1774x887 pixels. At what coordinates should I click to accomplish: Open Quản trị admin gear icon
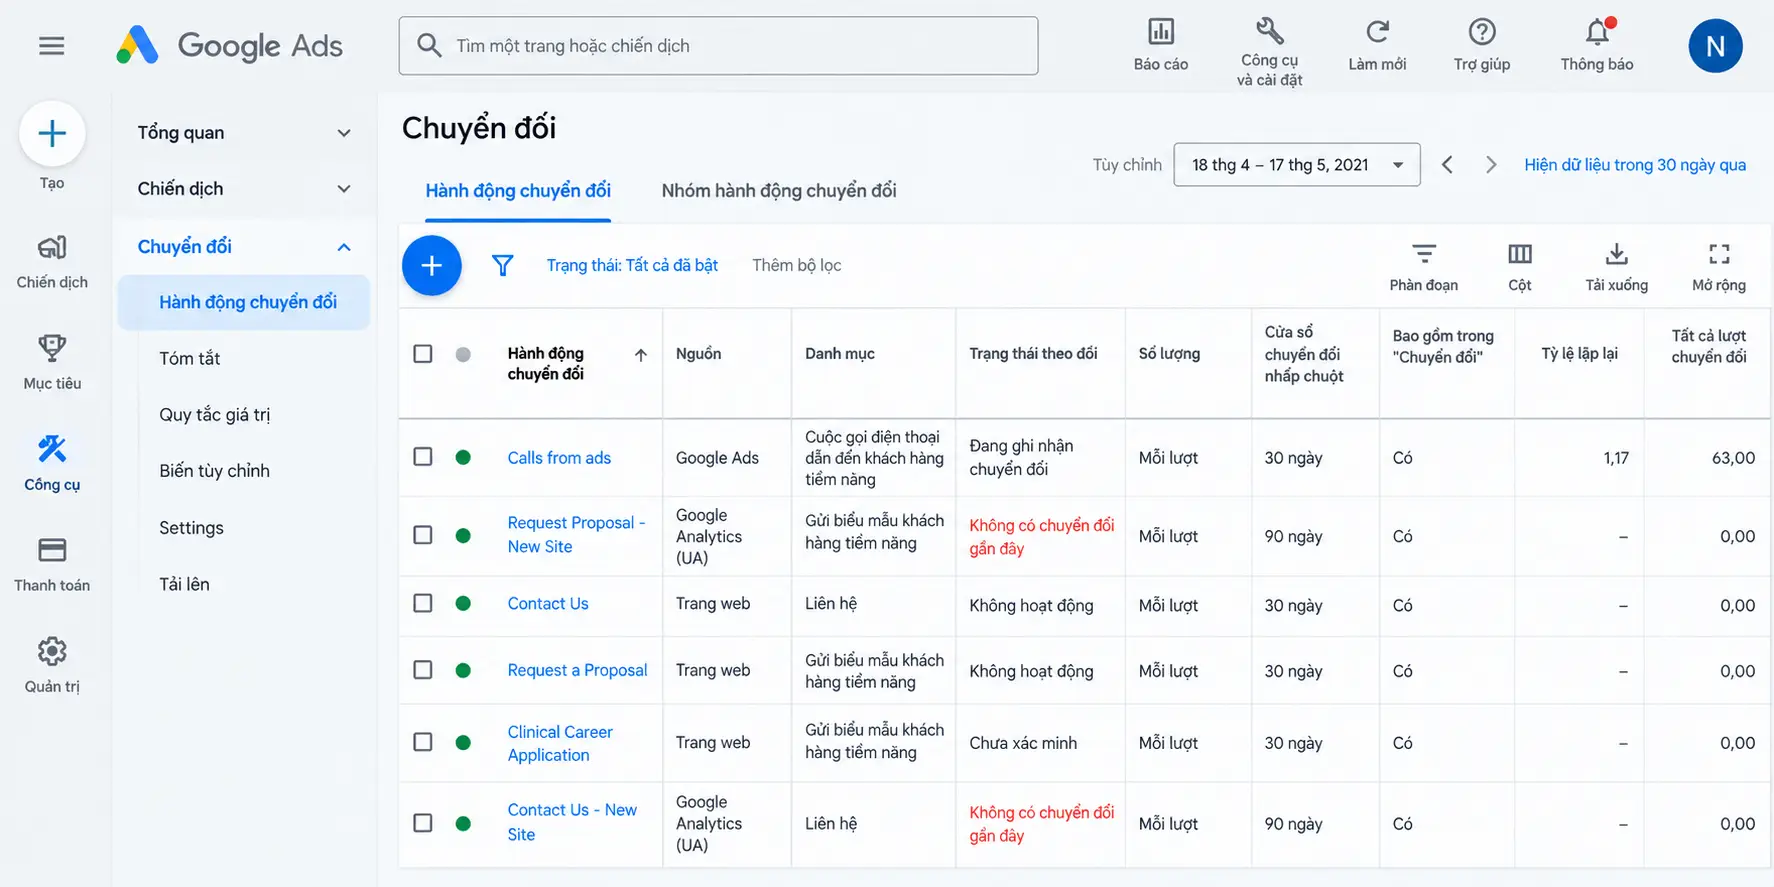pos(52,651)
